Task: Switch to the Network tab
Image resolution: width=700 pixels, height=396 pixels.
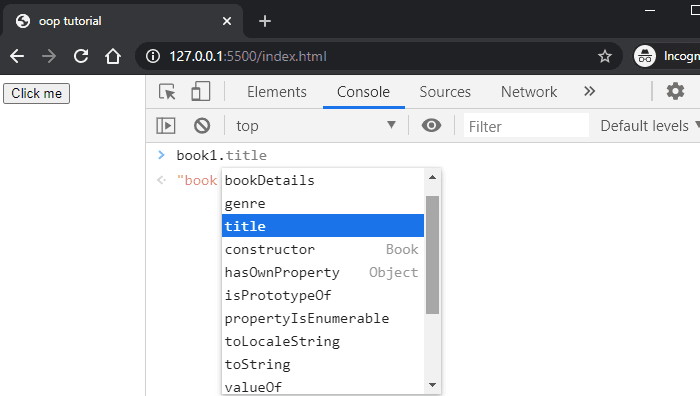Action: [x=529, y=92]
